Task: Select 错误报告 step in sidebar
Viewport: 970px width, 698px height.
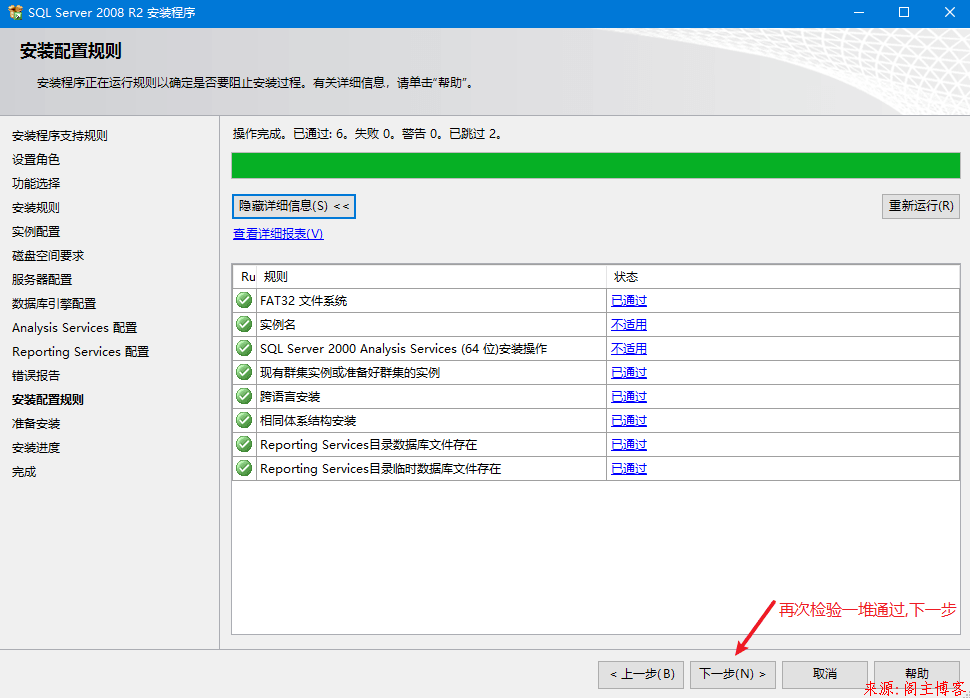Action: click(x=36, y=376)
